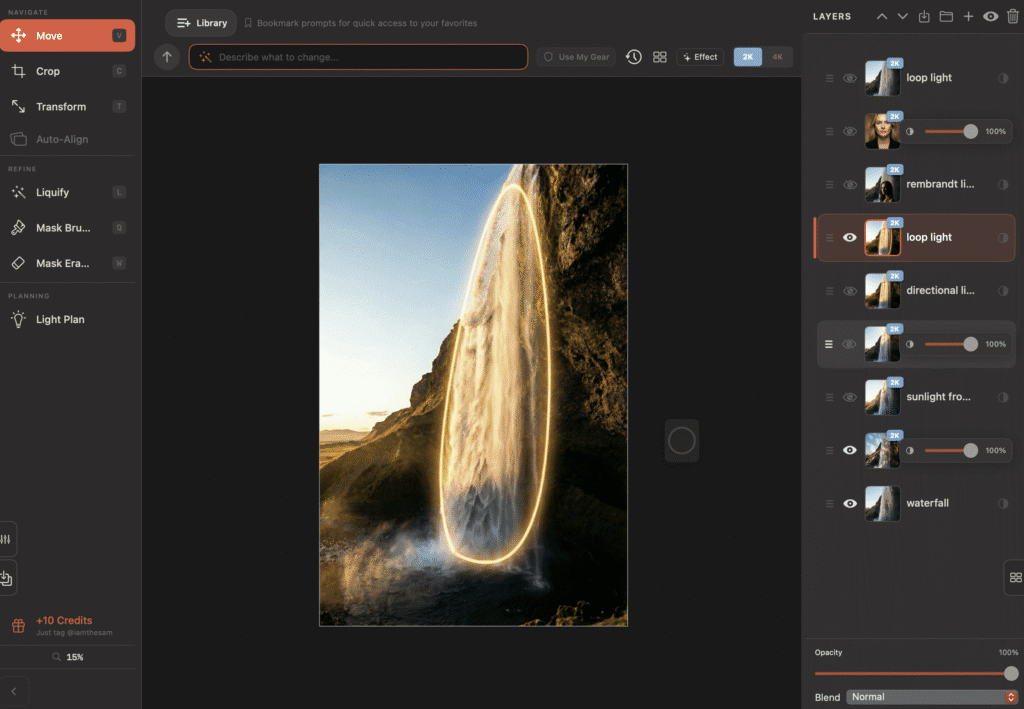Open the Blend mode dropdown
The image size is (1024, 709).
click(x=931, y=697)
